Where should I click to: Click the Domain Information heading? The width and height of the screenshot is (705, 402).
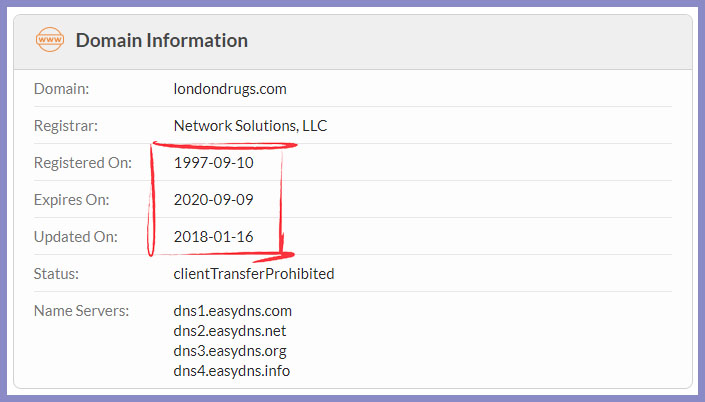161,40
